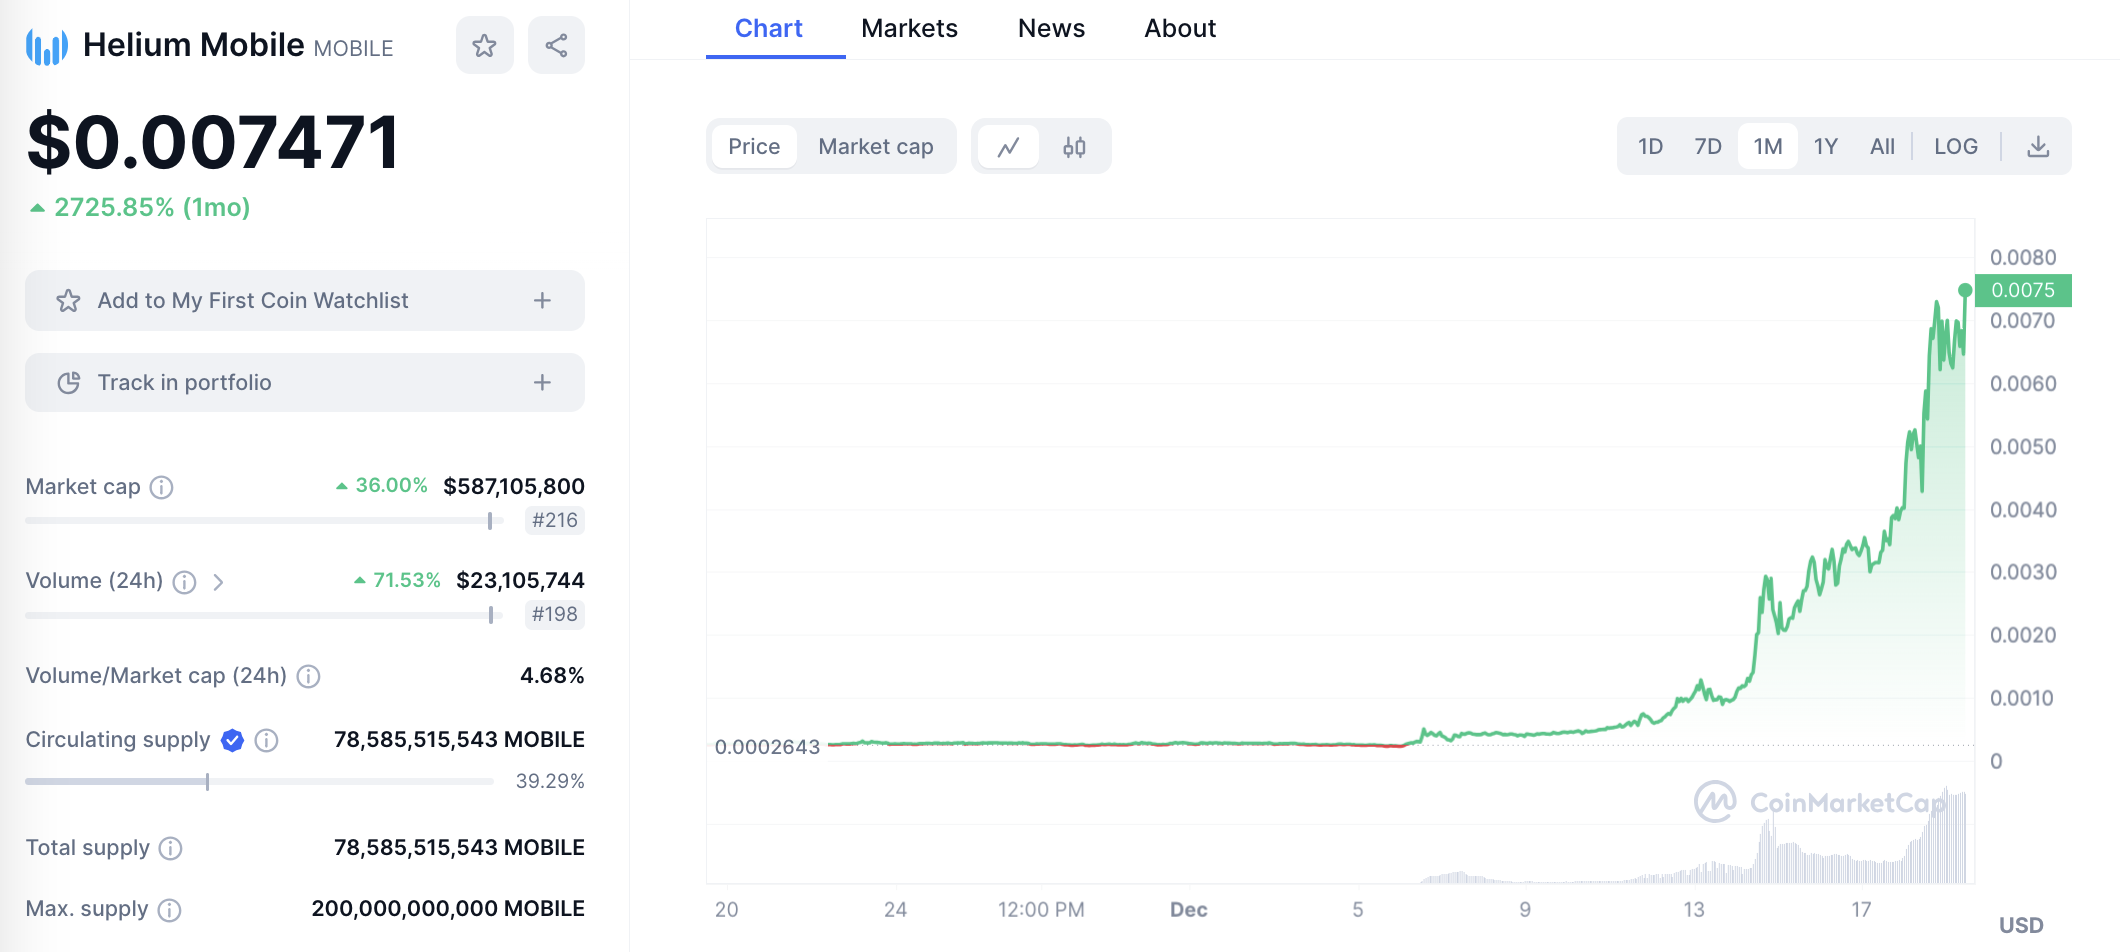Click the 71.53% volume change
Screen dimensions: 2120x952
click(x=406, y=580)
